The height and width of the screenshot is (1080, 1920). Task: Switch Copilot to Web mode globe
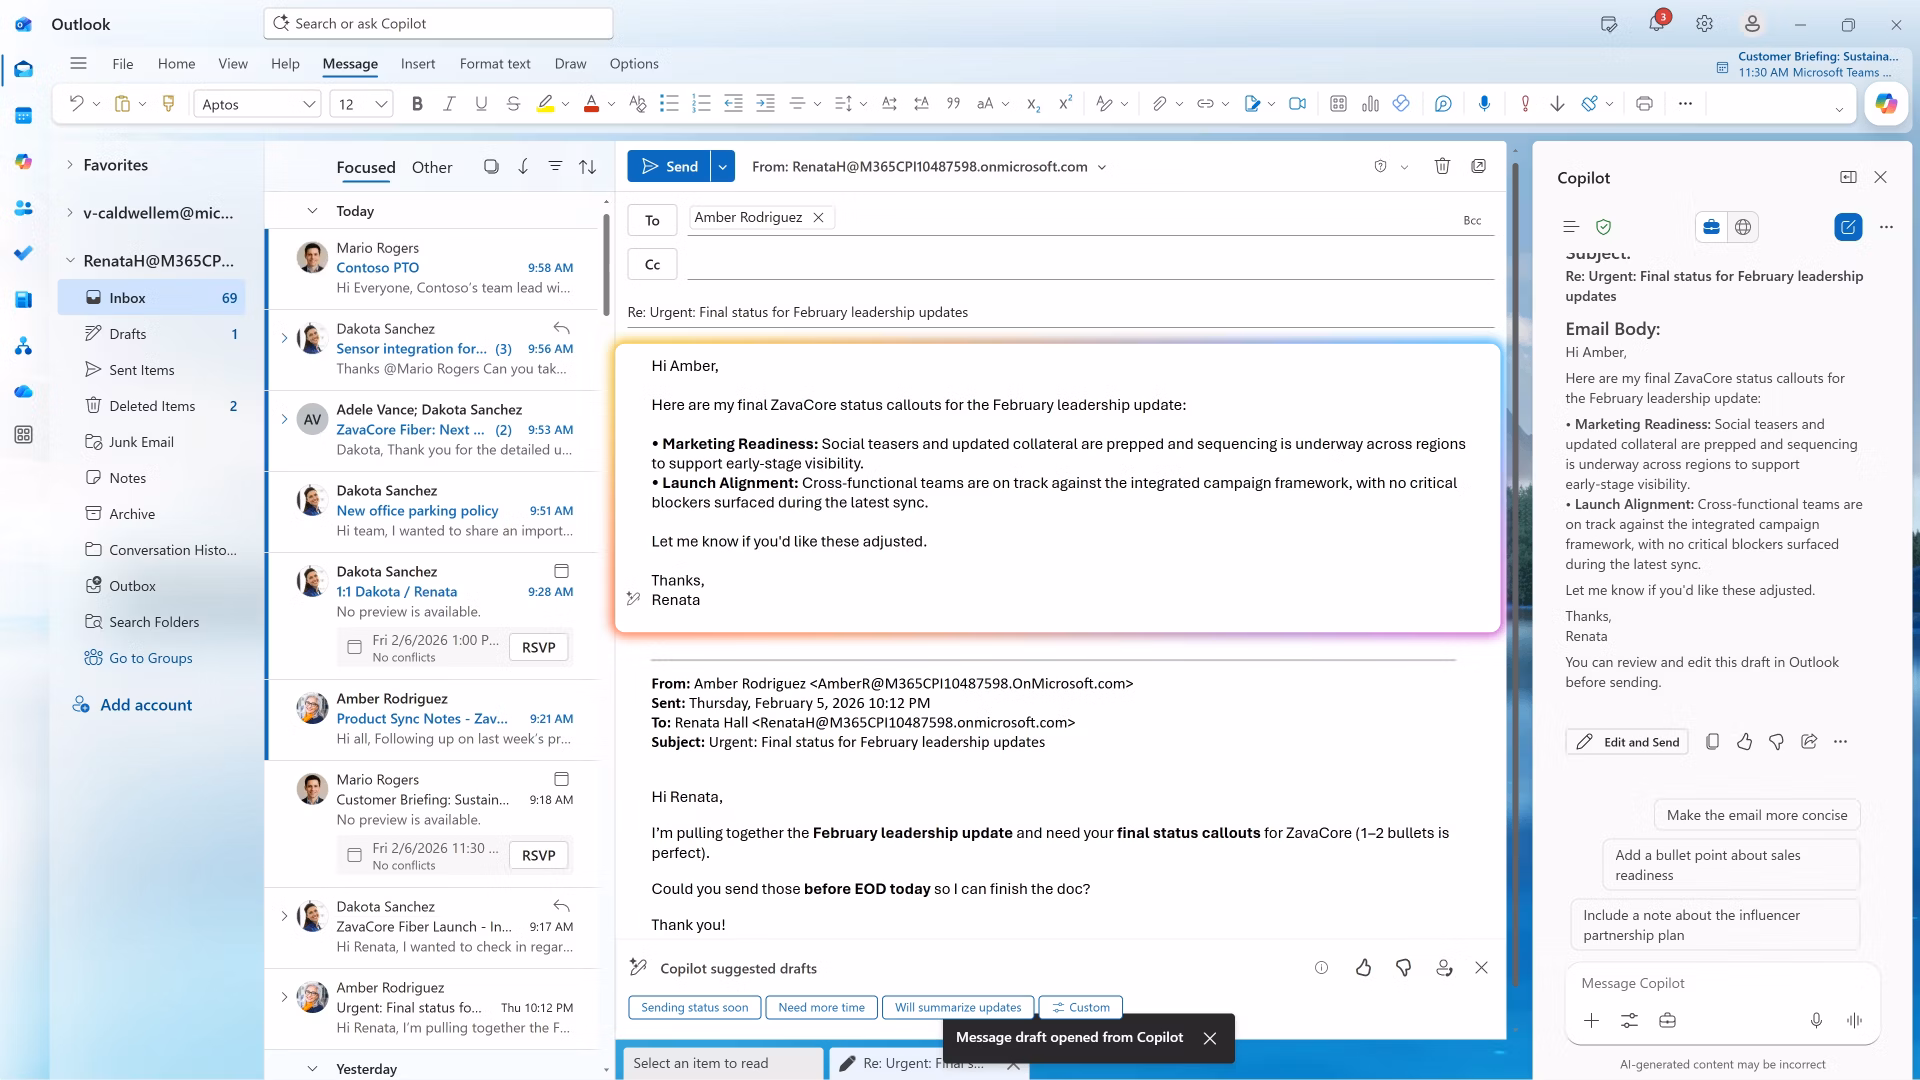1743,227
